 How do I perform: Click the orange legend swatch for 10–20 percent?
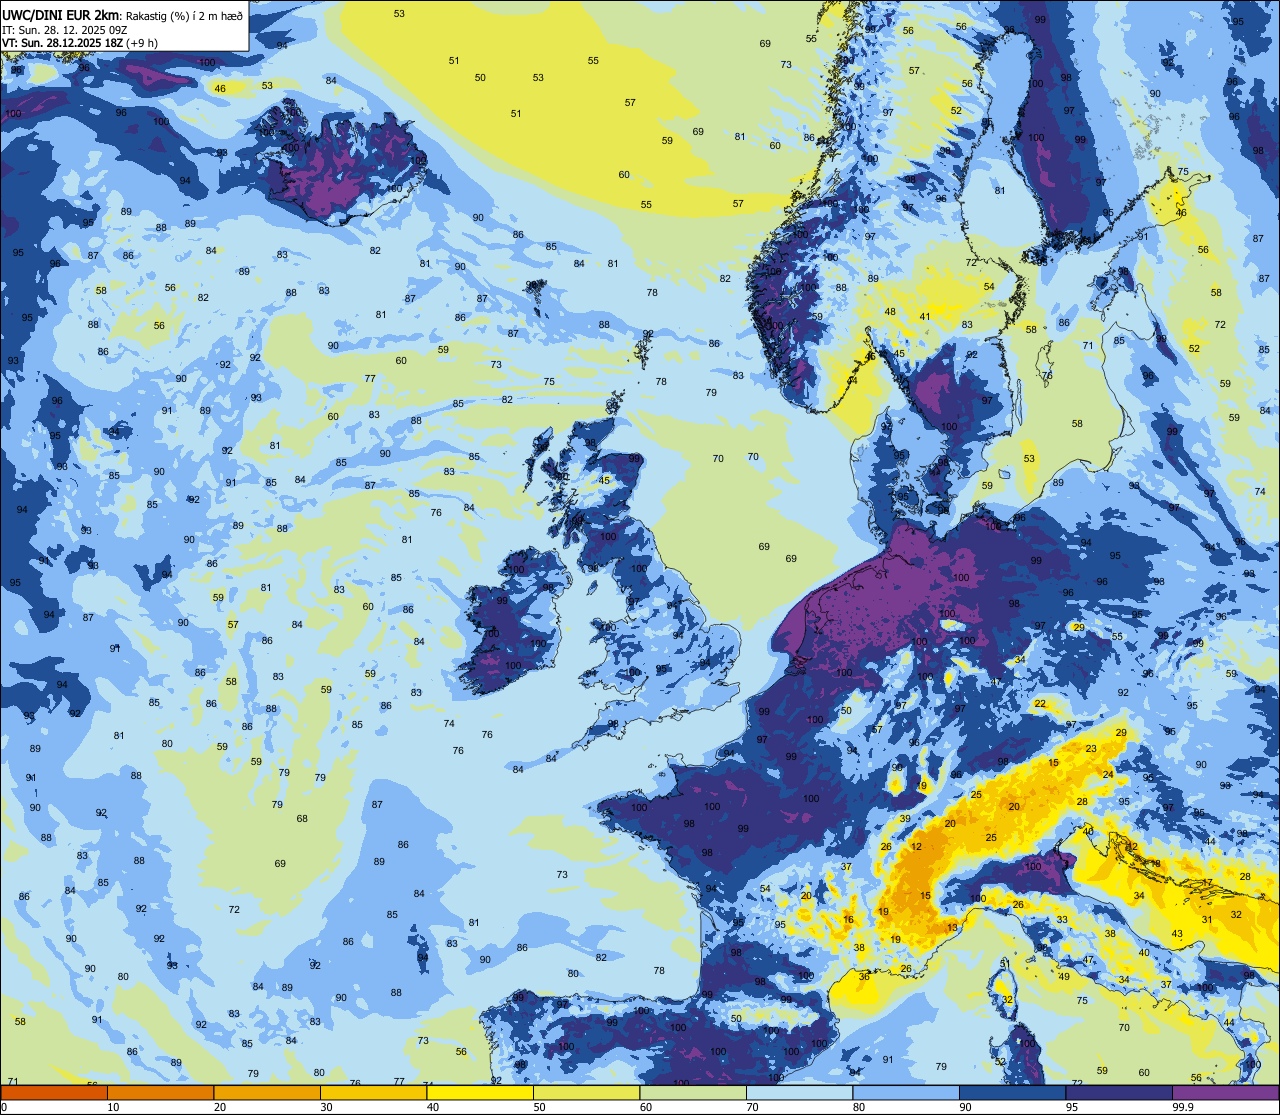[160, 1092]
